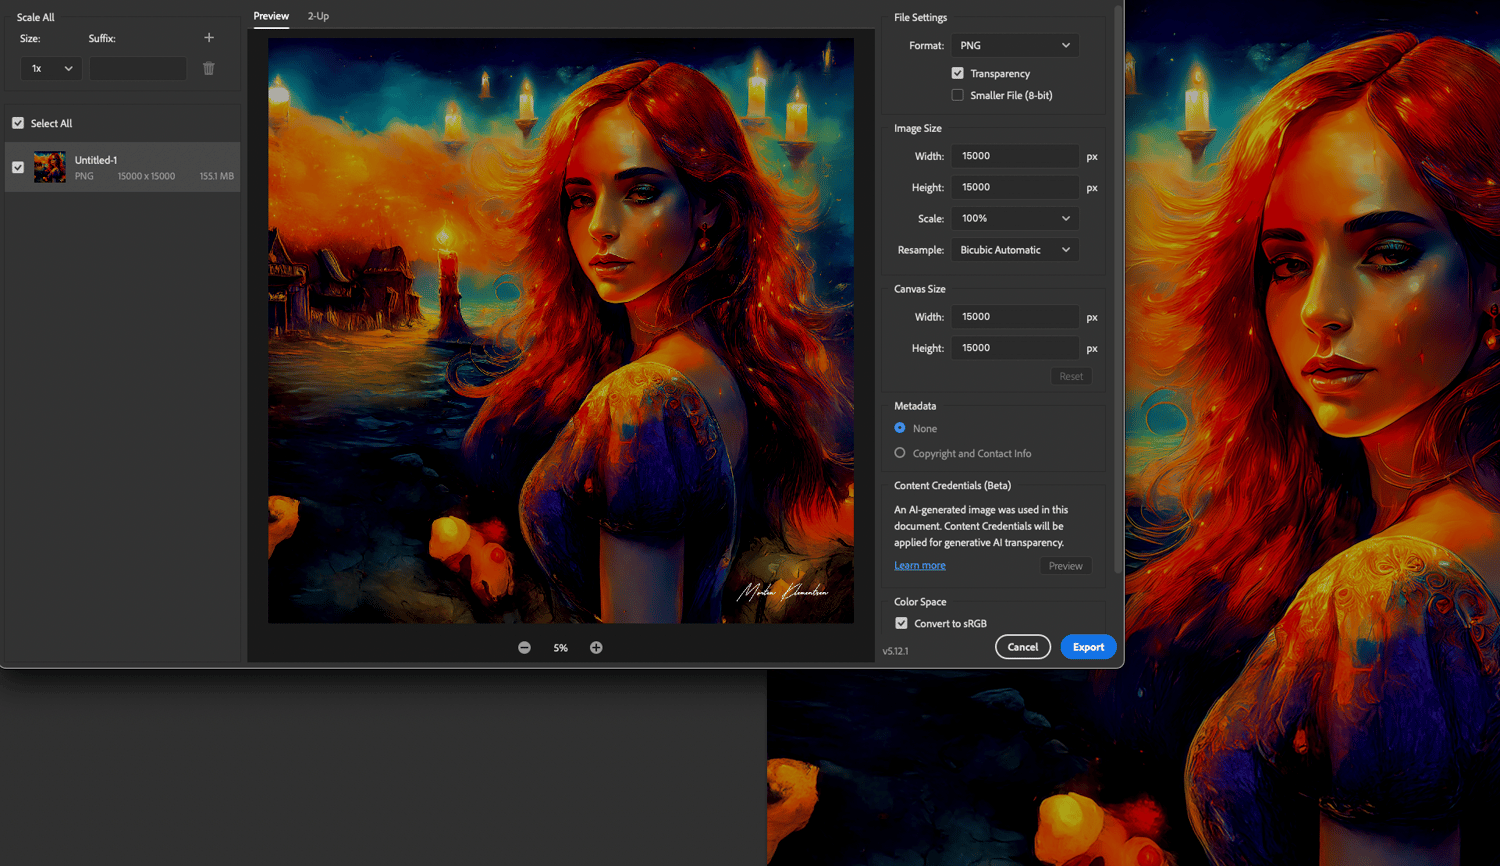1500x866 pixels.
Task: Click the Untitled-1 asset thumbnail
Action: click(x=50, y=167)
